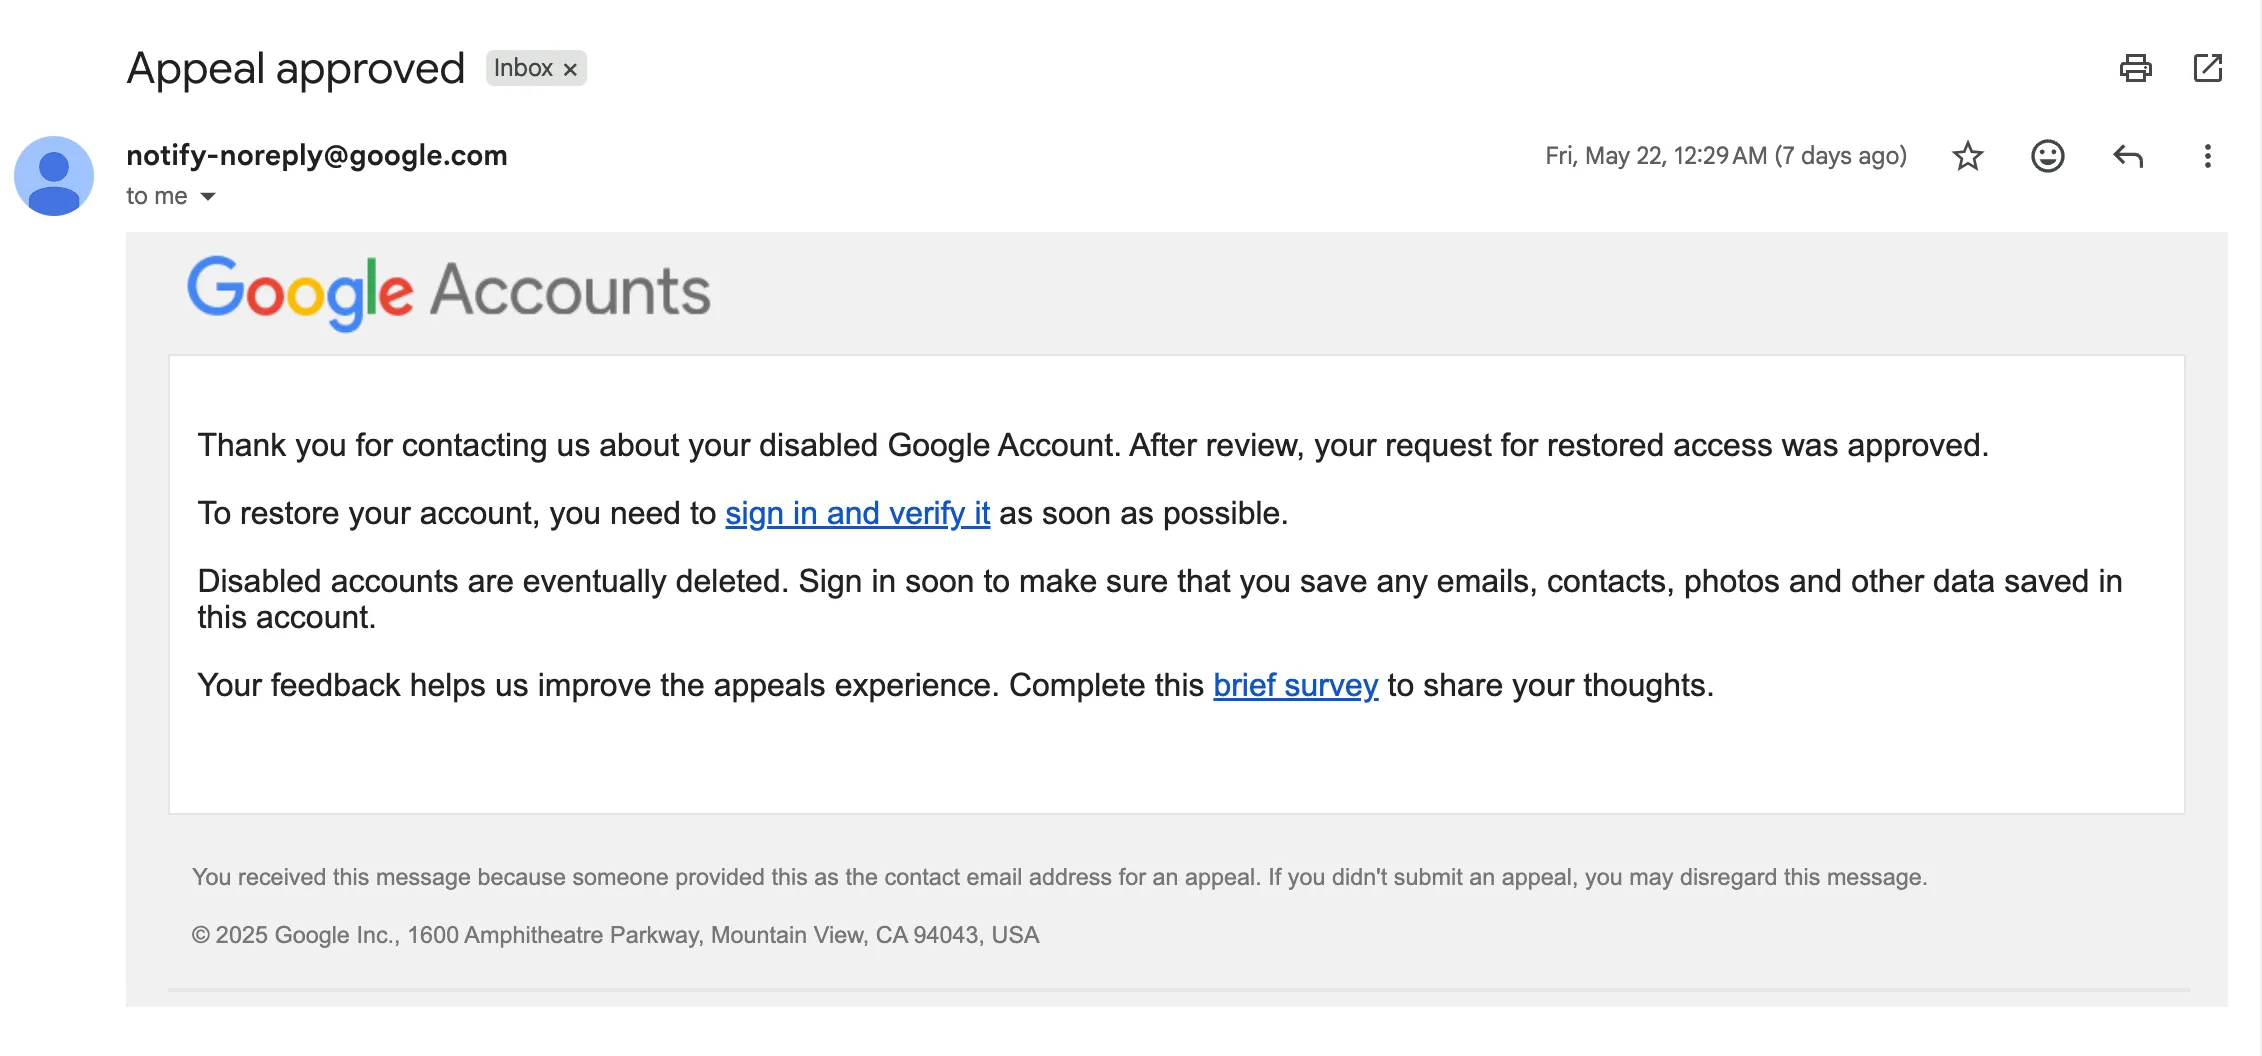Star the Appeal approved message
This screenshot has height=1056, width=2262.
tap(1967, 156)
